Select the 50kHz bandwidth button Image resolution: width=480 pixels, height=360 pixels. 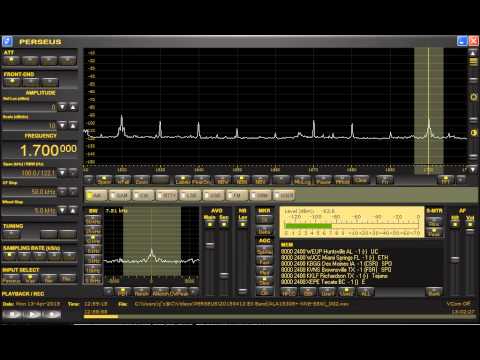(93, 220)
